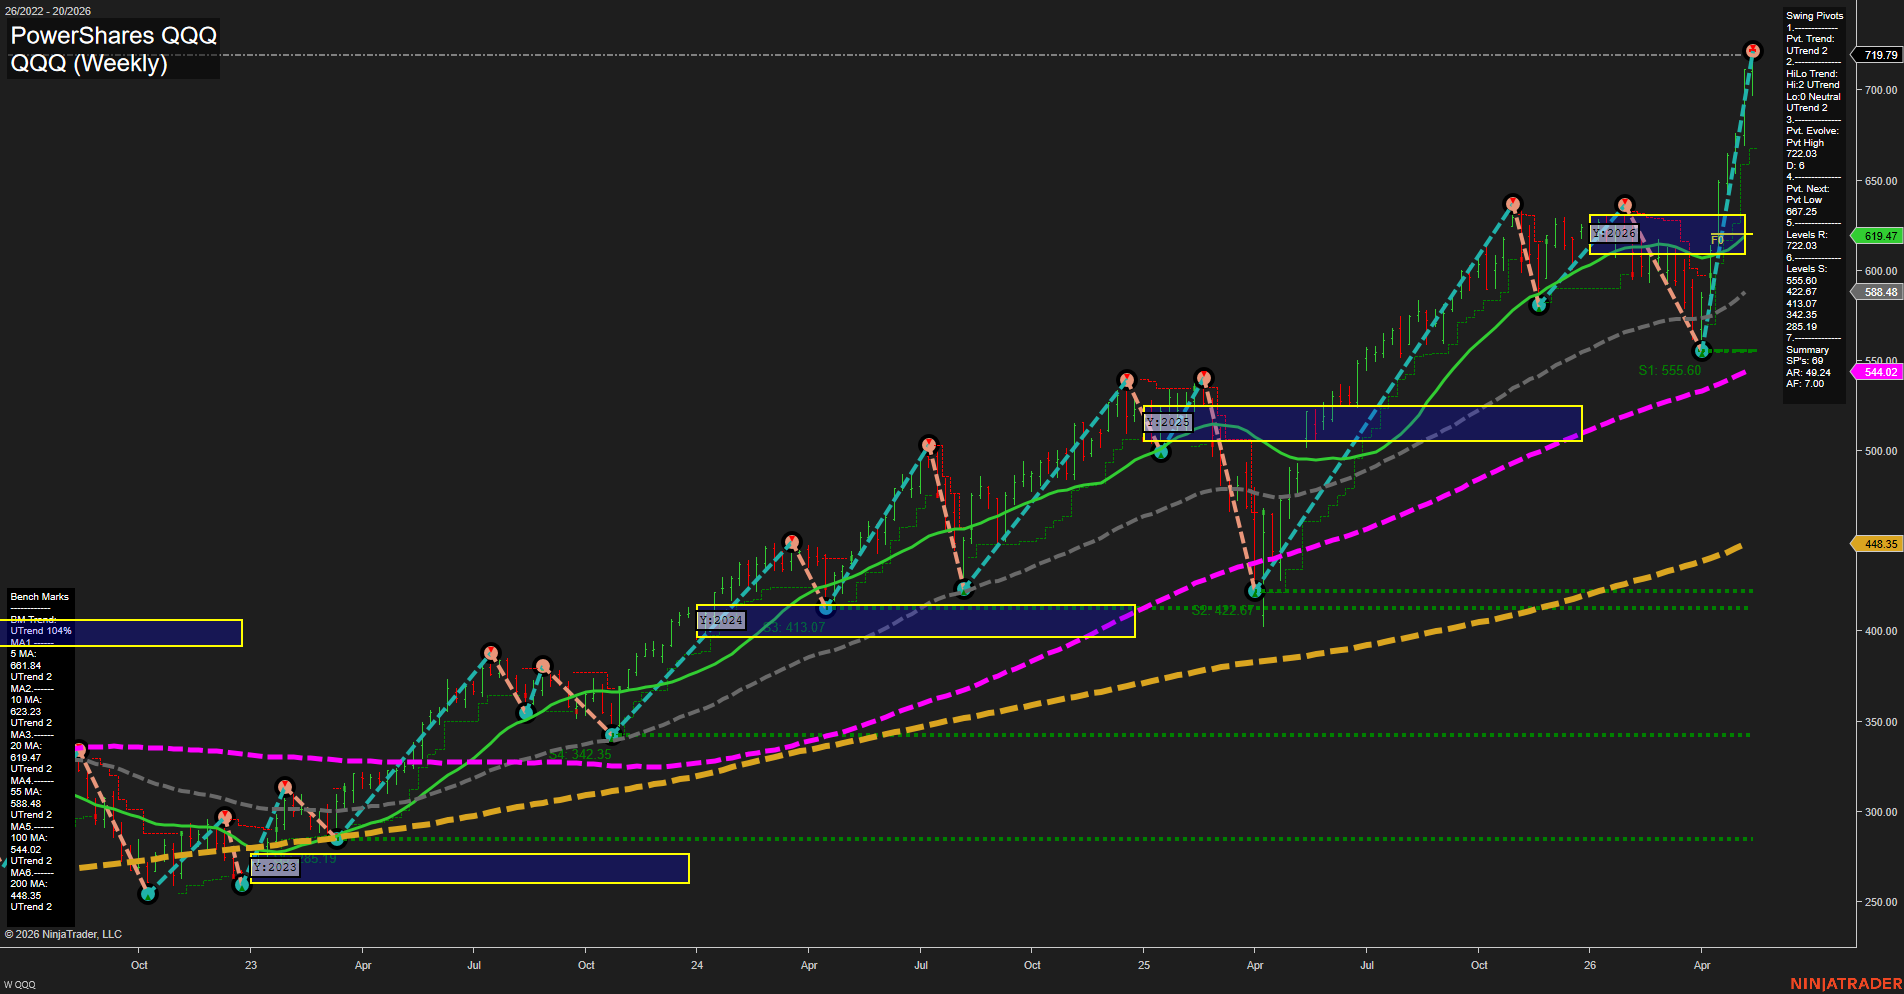Viewport: 1904px width, 994px height.
Task: Click the Swing Pivots panel heading
Action: click(1814, 16)
